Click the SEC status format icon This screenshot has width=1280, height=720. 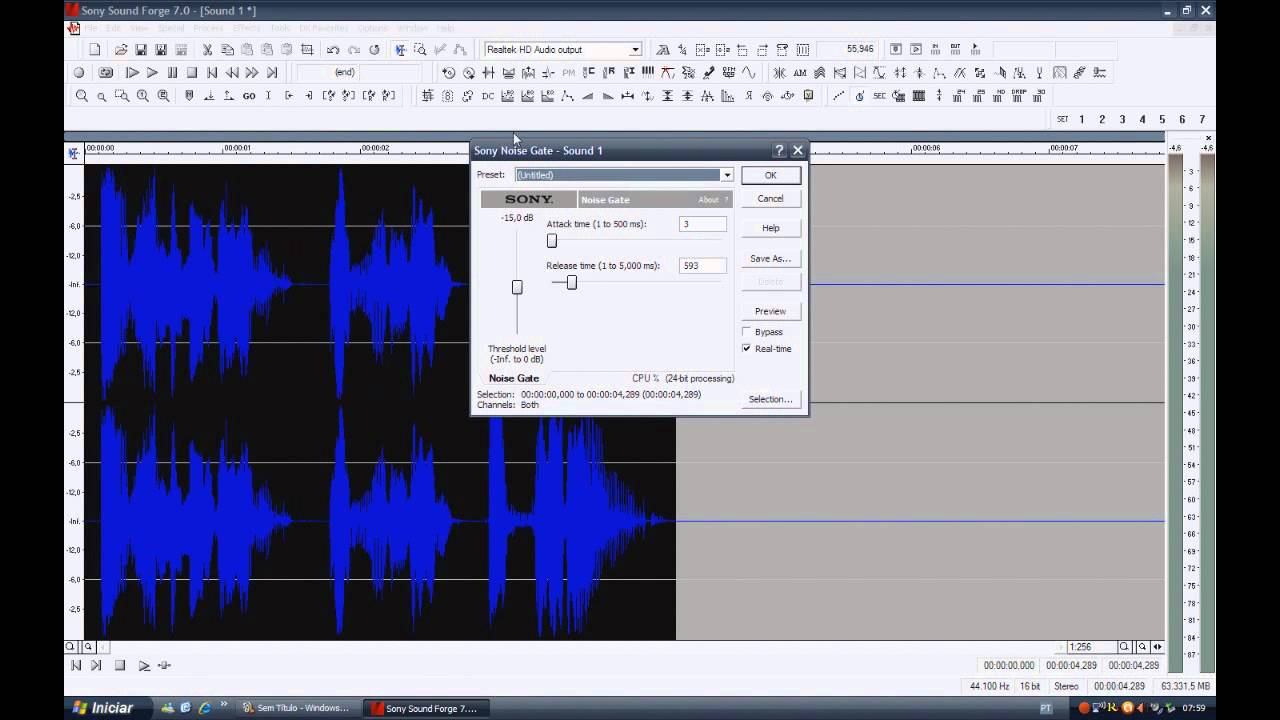tap(879, 96)
